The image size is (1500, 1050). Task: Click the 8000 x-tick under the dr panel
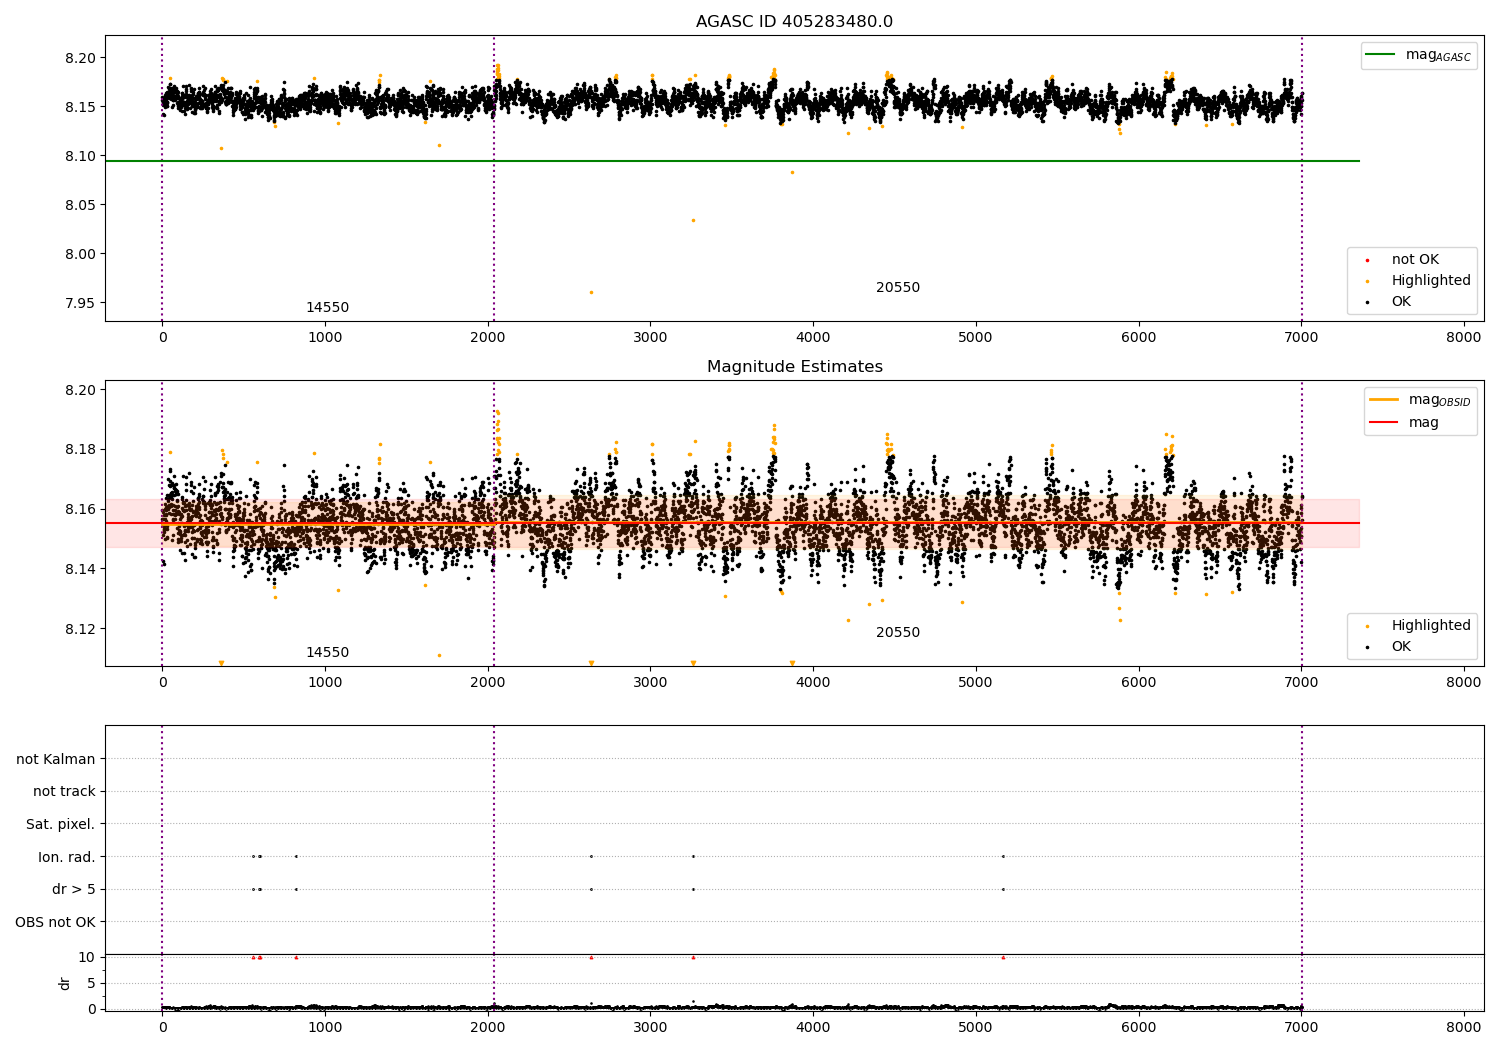pyautogui.click(x=1464, y=1027)
